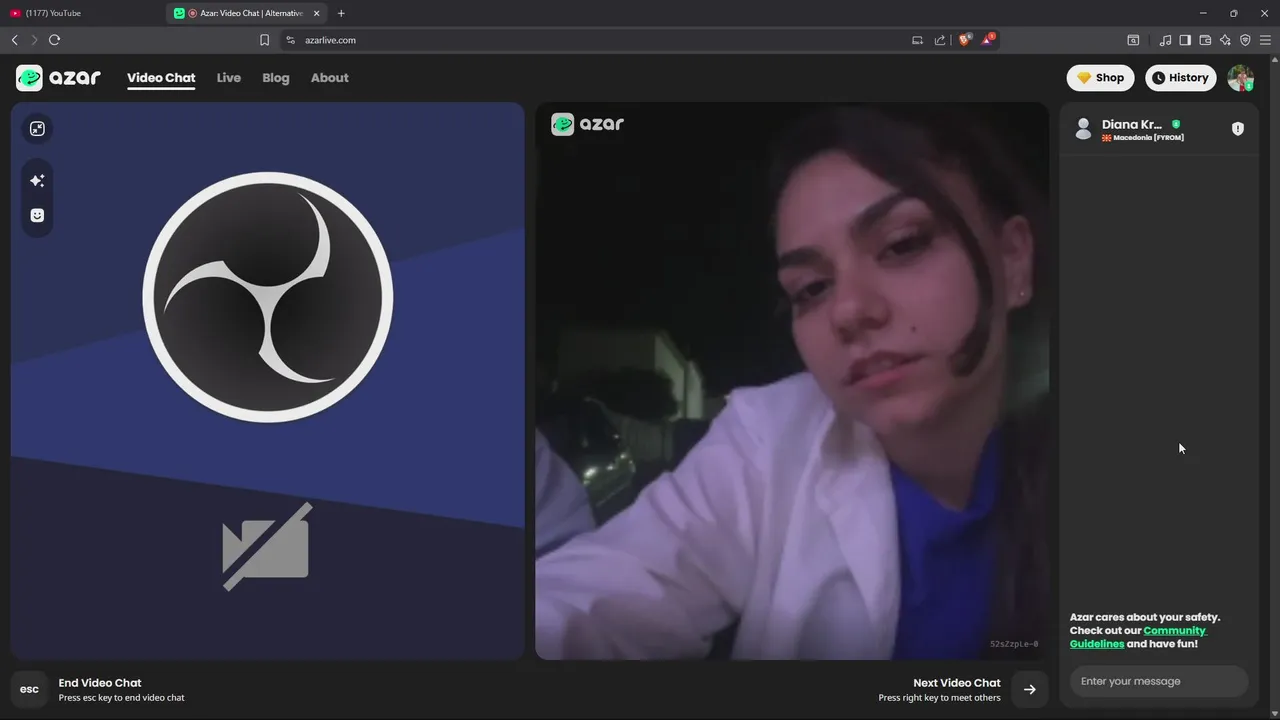Open the Video Chat tab
Image resolution: width=1280 pixels, height=720 pixels.
[x=161, y=78]
